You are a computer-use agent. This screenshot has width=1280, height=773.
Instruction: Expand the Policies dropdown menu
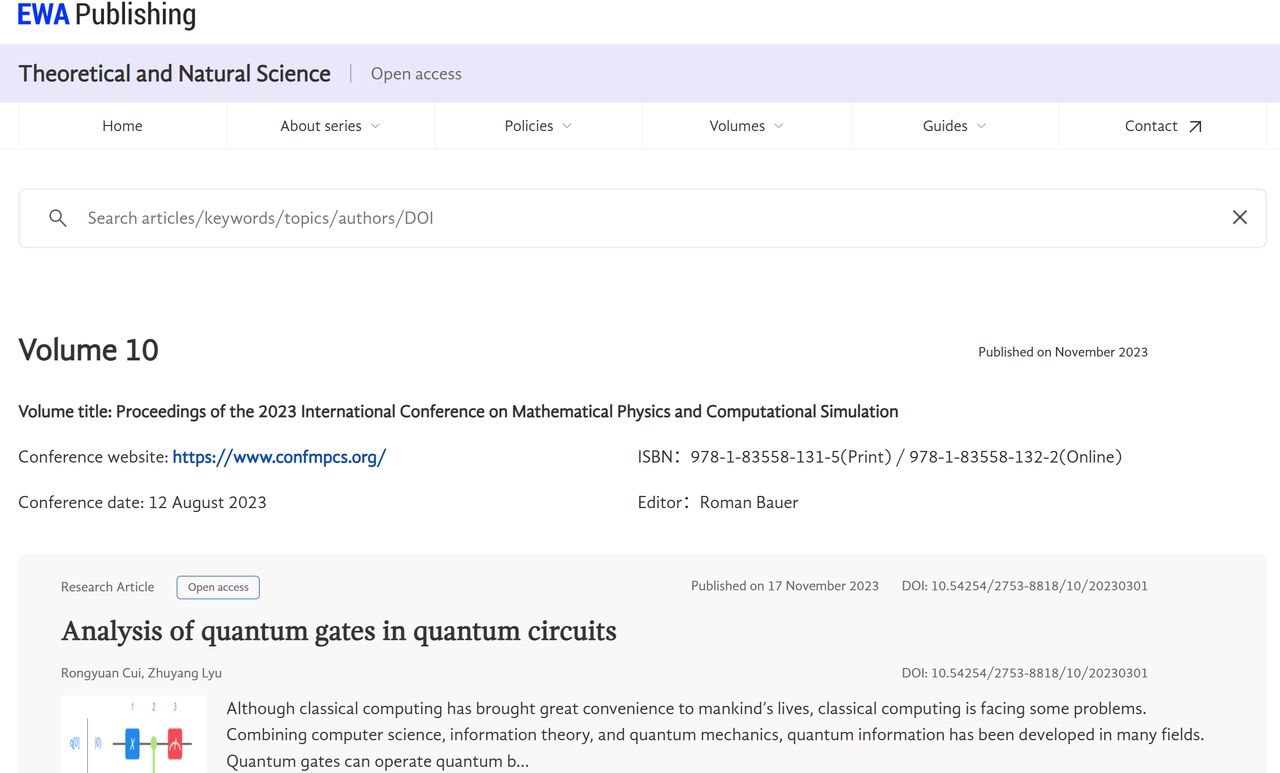point(537,126)
